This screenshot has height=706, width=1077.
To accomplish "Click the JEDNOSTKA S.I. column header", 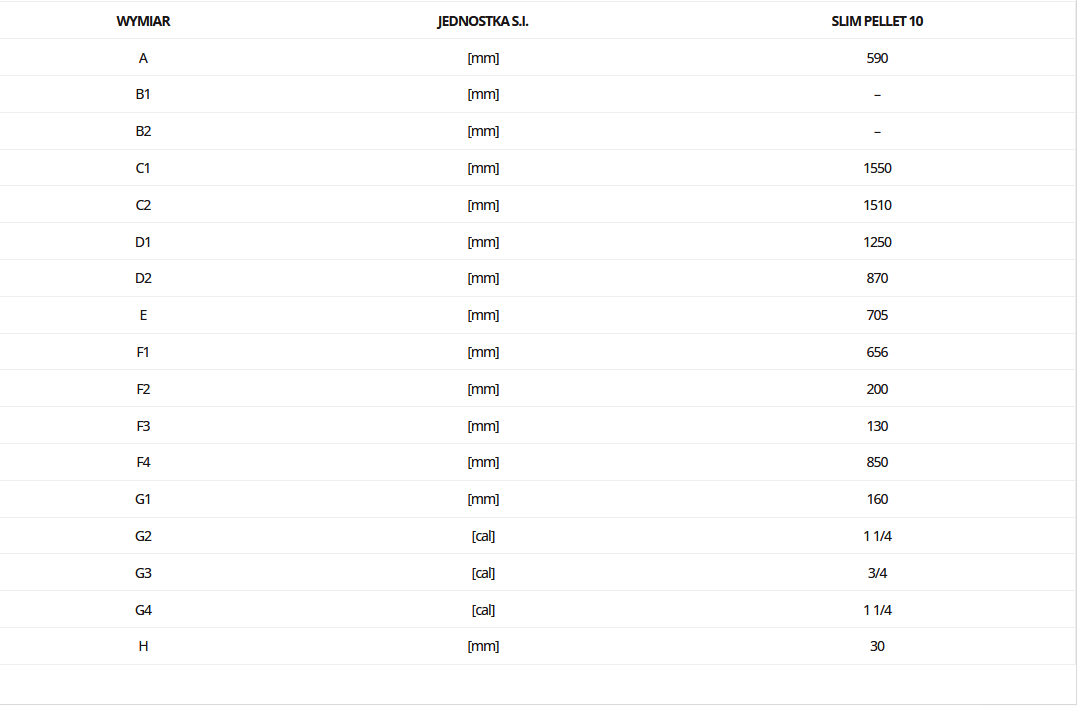I will coord(483,21).
